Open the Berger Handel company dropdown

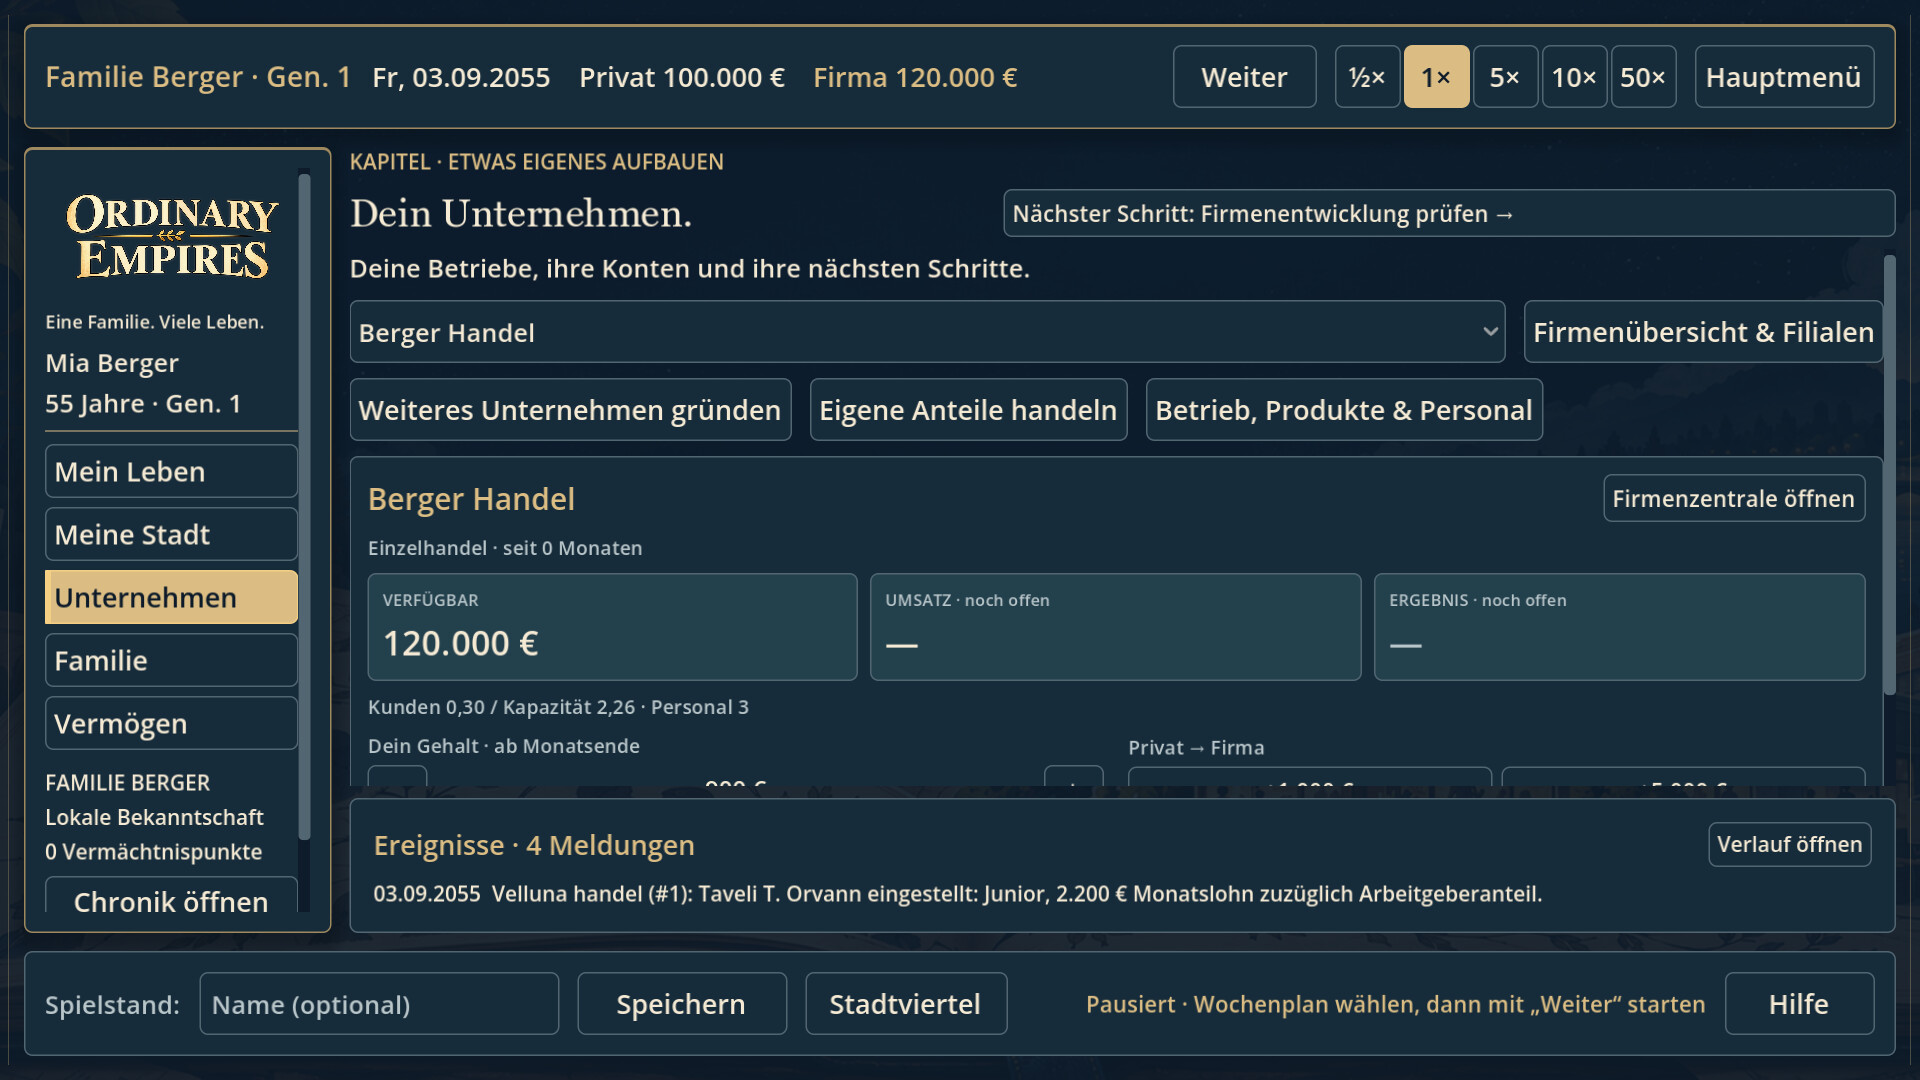point(927,332)
